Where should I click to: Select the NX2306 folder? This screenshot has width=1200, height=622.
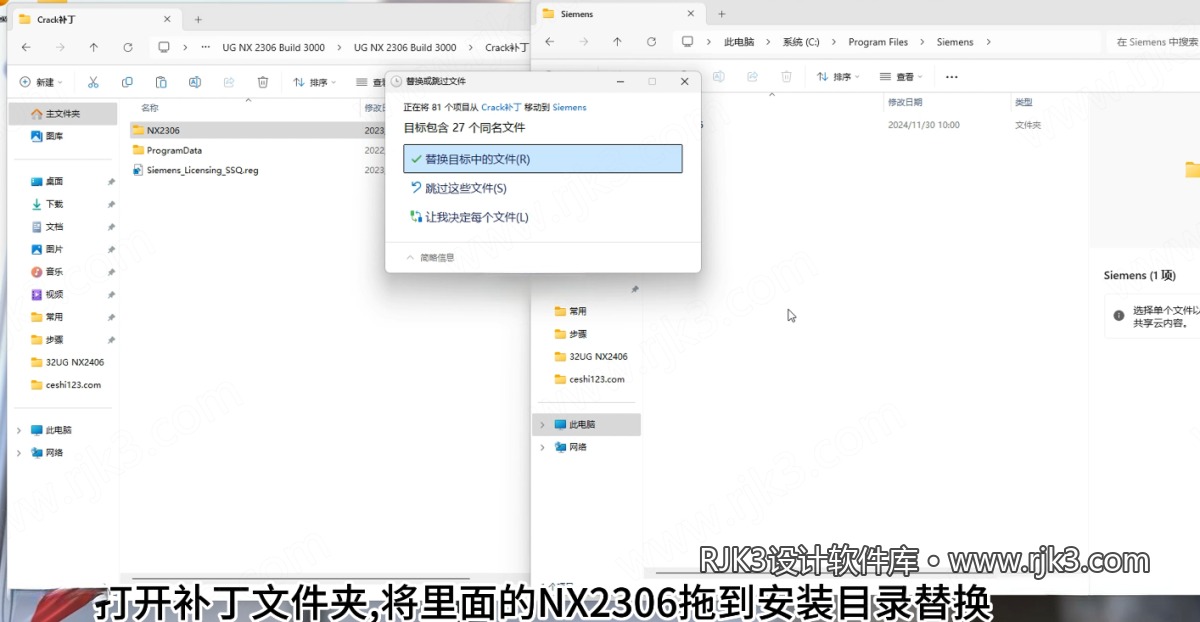click(x=163, y=130)
